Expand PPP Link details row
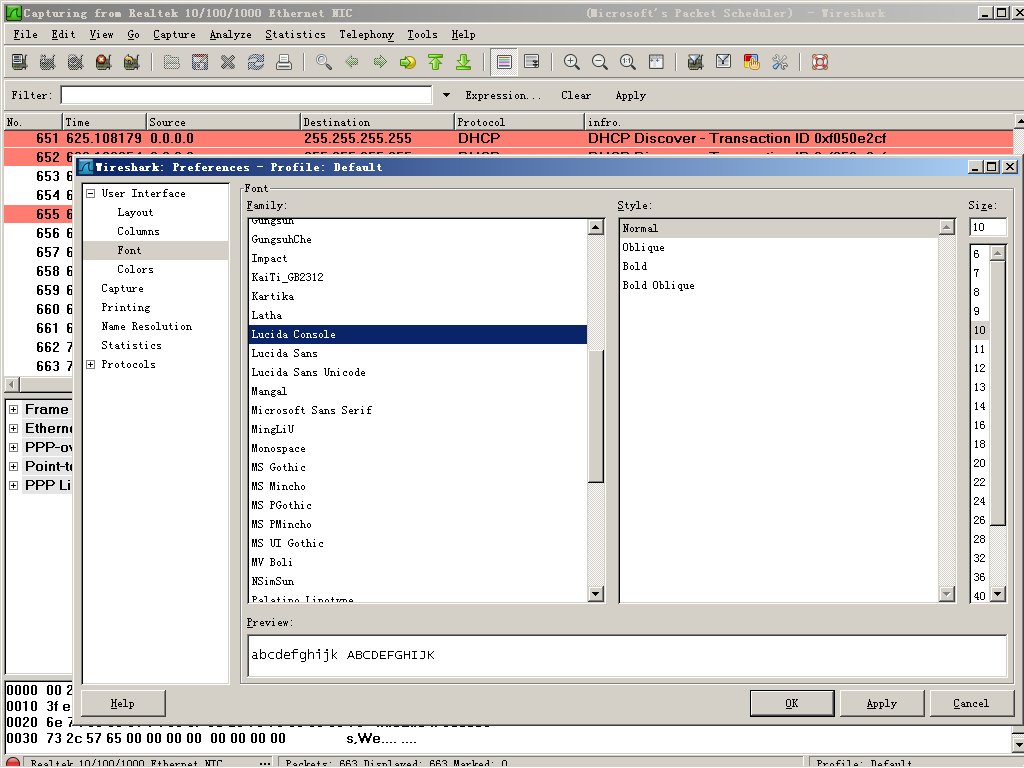The width and height of the screenshot is (1024, 768). (x=13, y=485)
